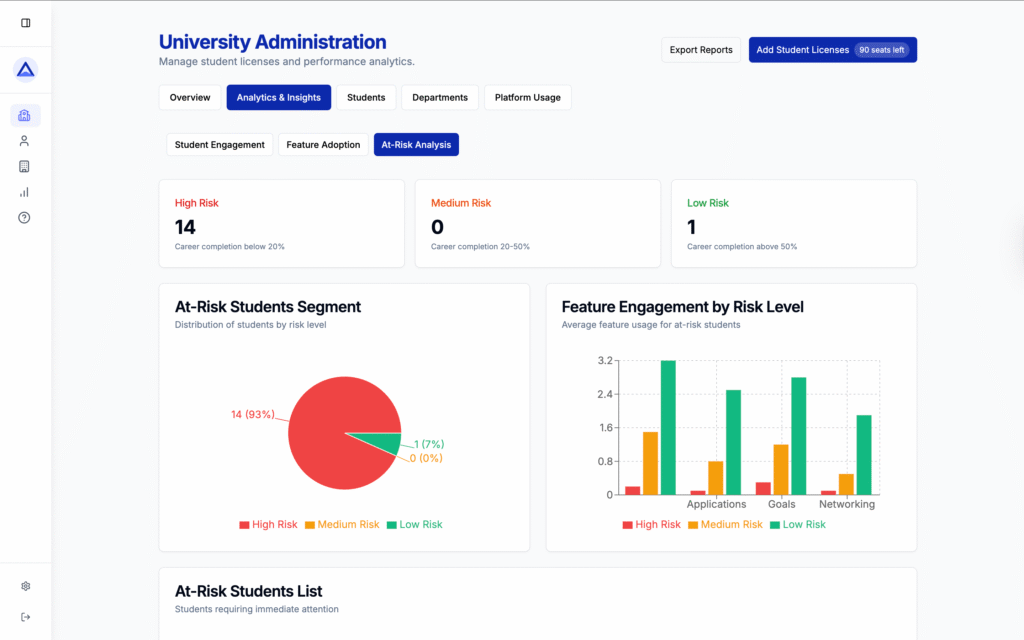Click the app logo triangle icon
Viewport: 1024px width, 640px height.
point(25,70)
